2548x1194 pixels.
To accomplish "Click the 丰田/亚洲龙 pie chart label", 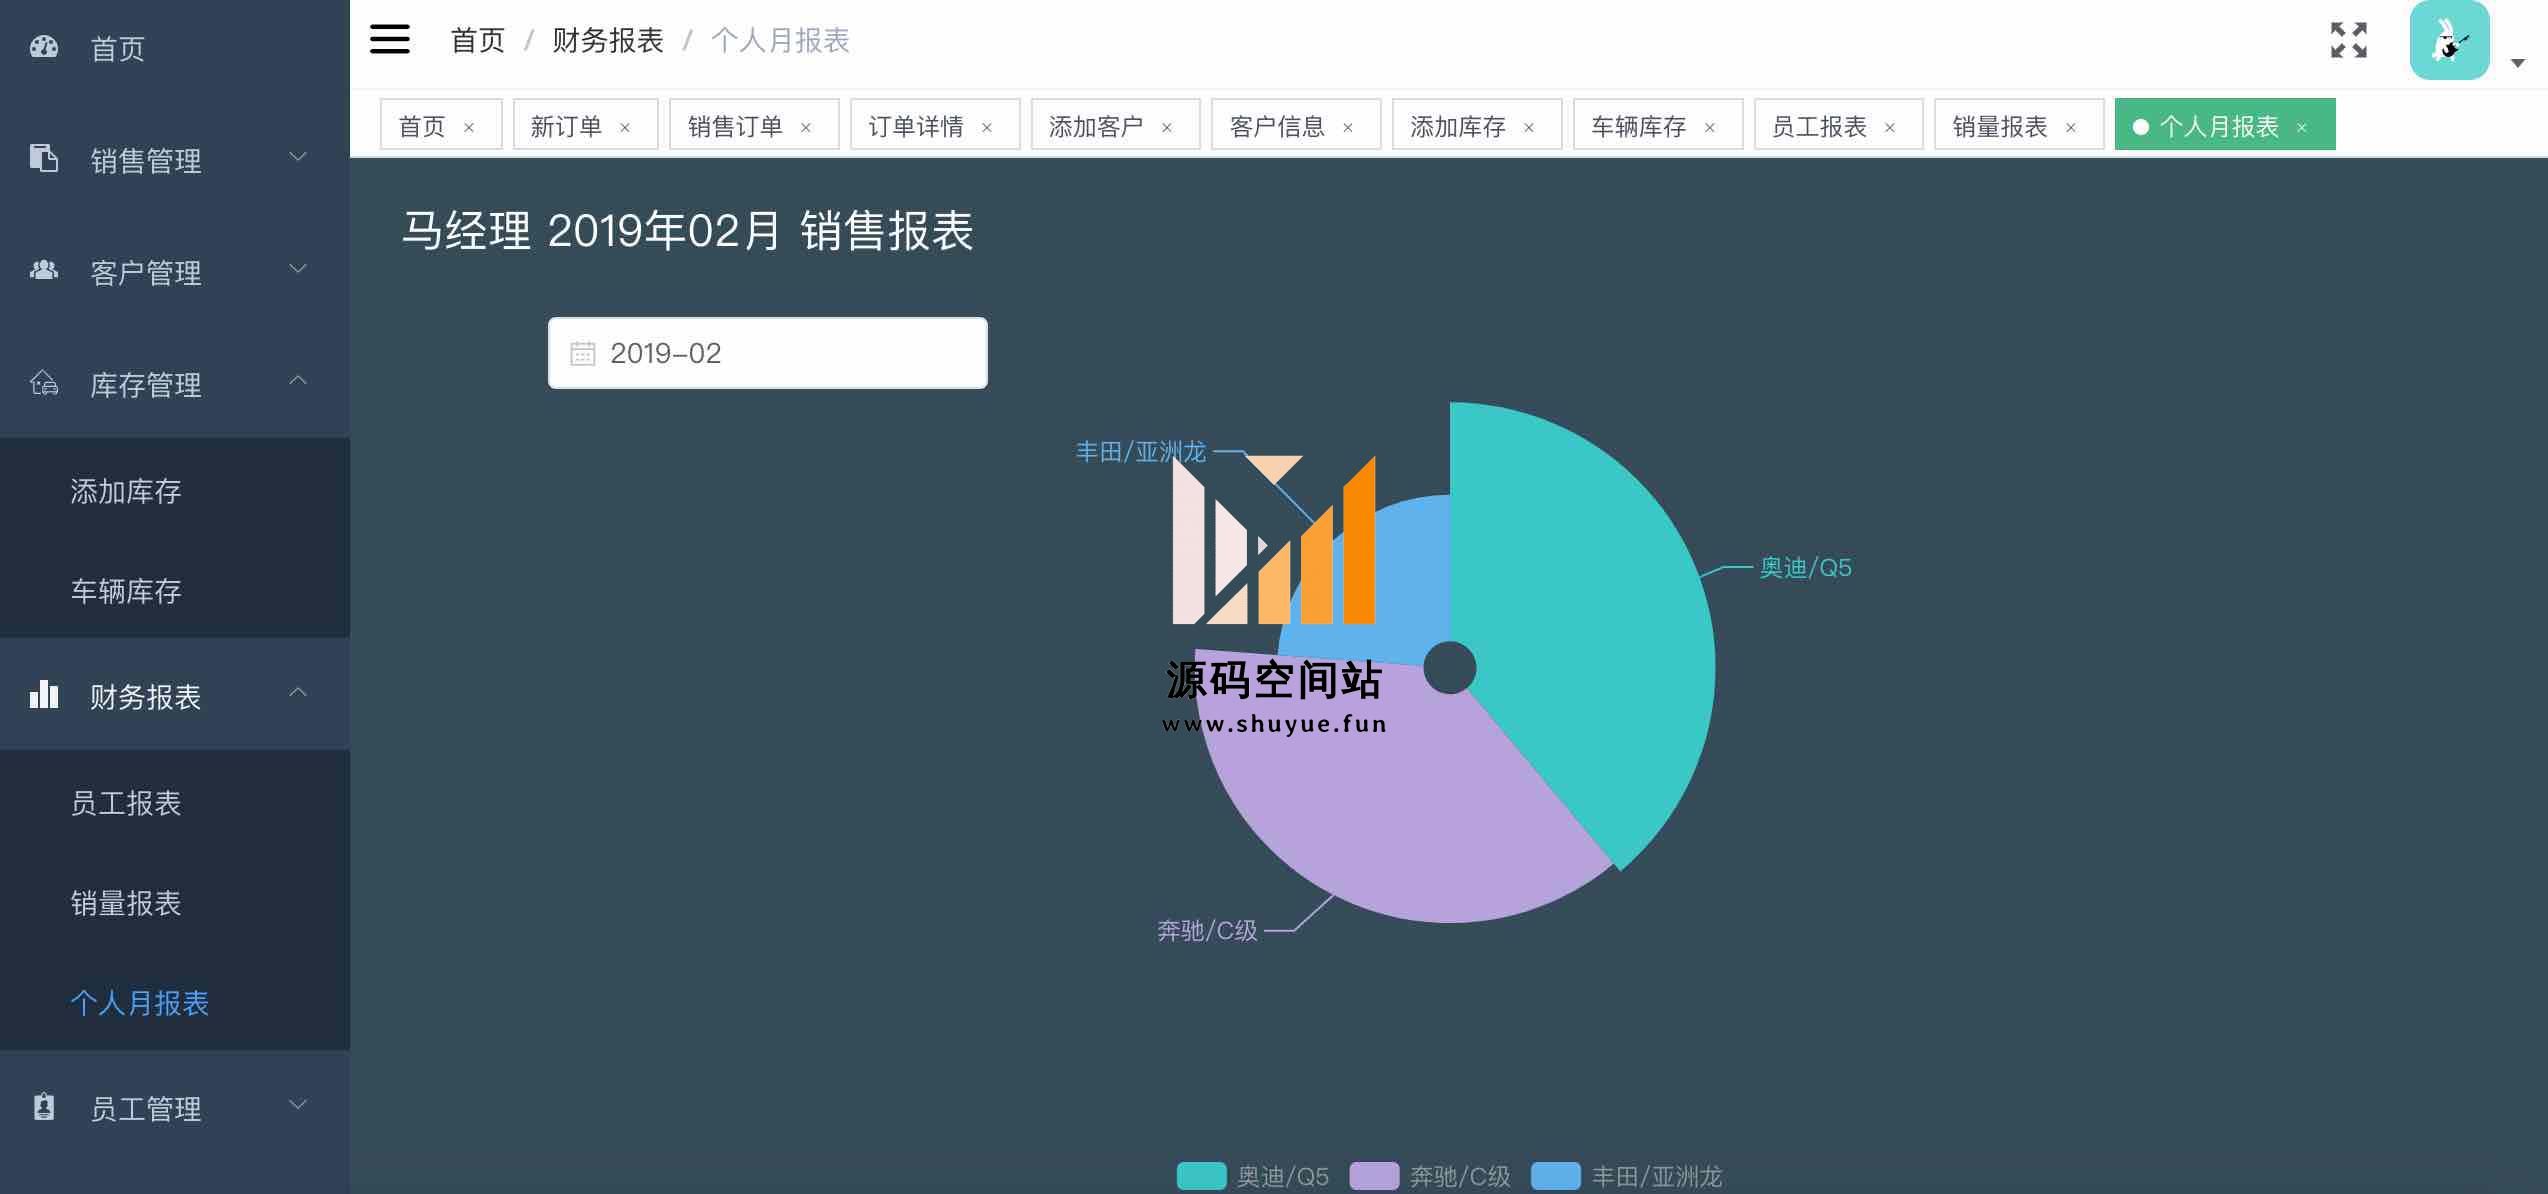I will [x=1141, y=452].
